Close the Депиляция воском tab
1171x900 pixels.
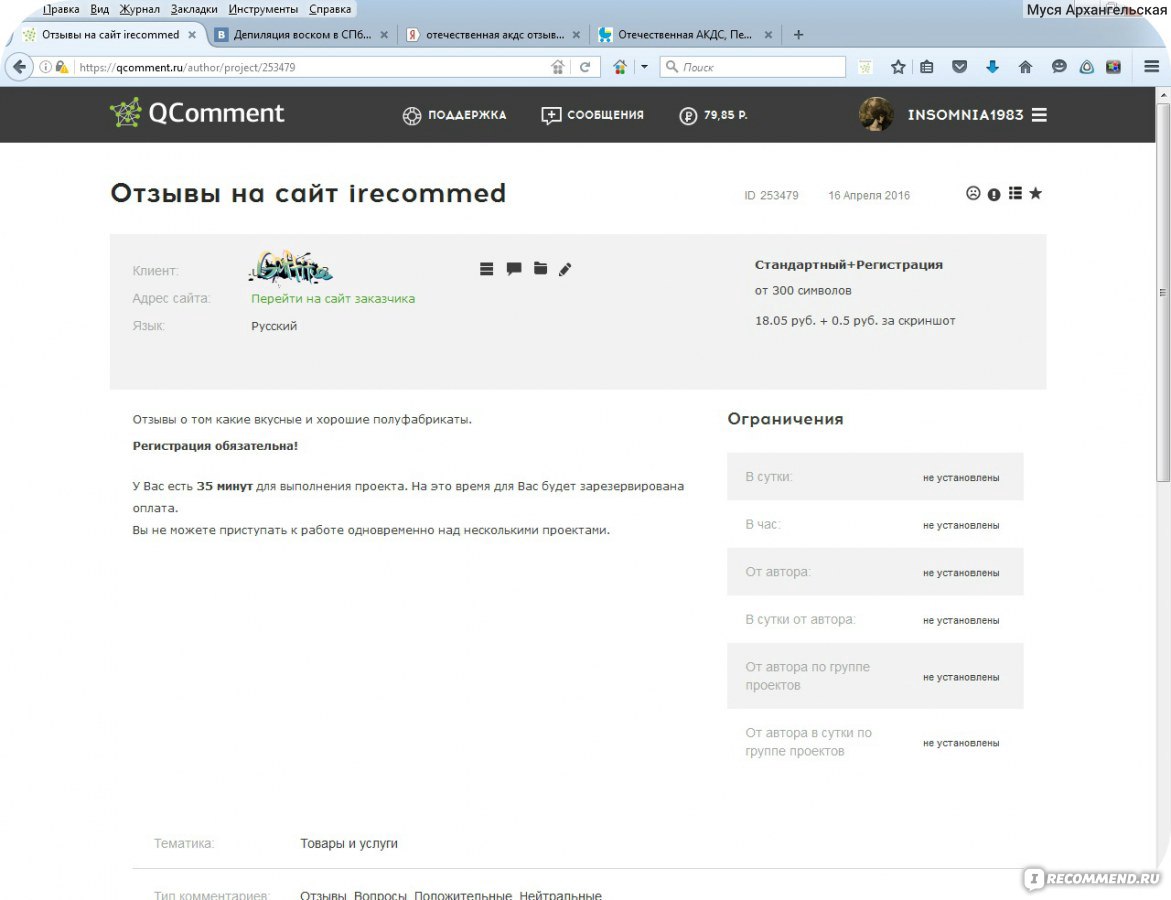click(384, 34)
